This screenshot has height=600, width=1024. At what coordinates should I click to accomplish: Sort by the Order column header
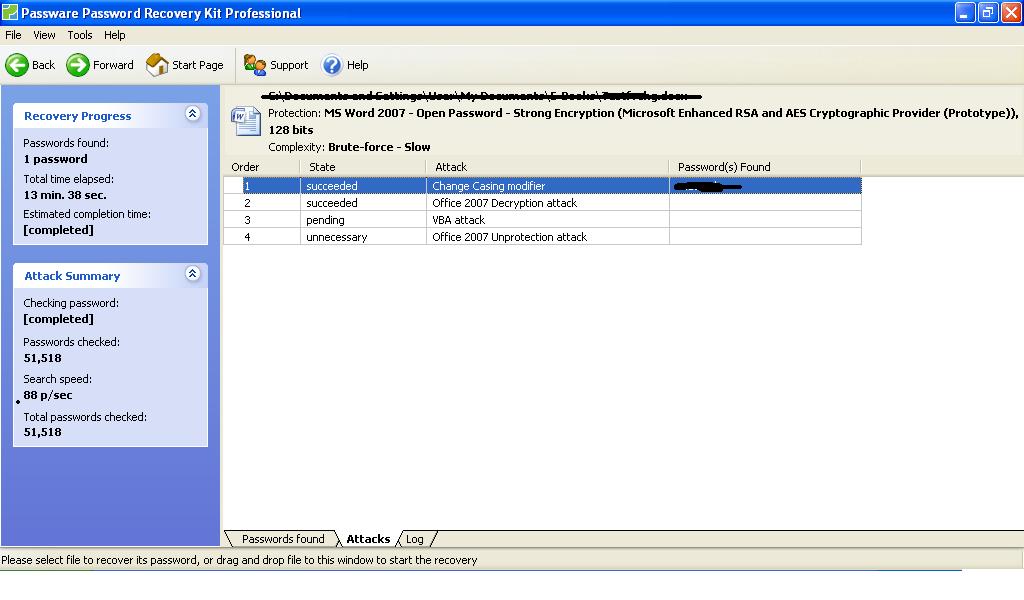[x=262, y=167]
